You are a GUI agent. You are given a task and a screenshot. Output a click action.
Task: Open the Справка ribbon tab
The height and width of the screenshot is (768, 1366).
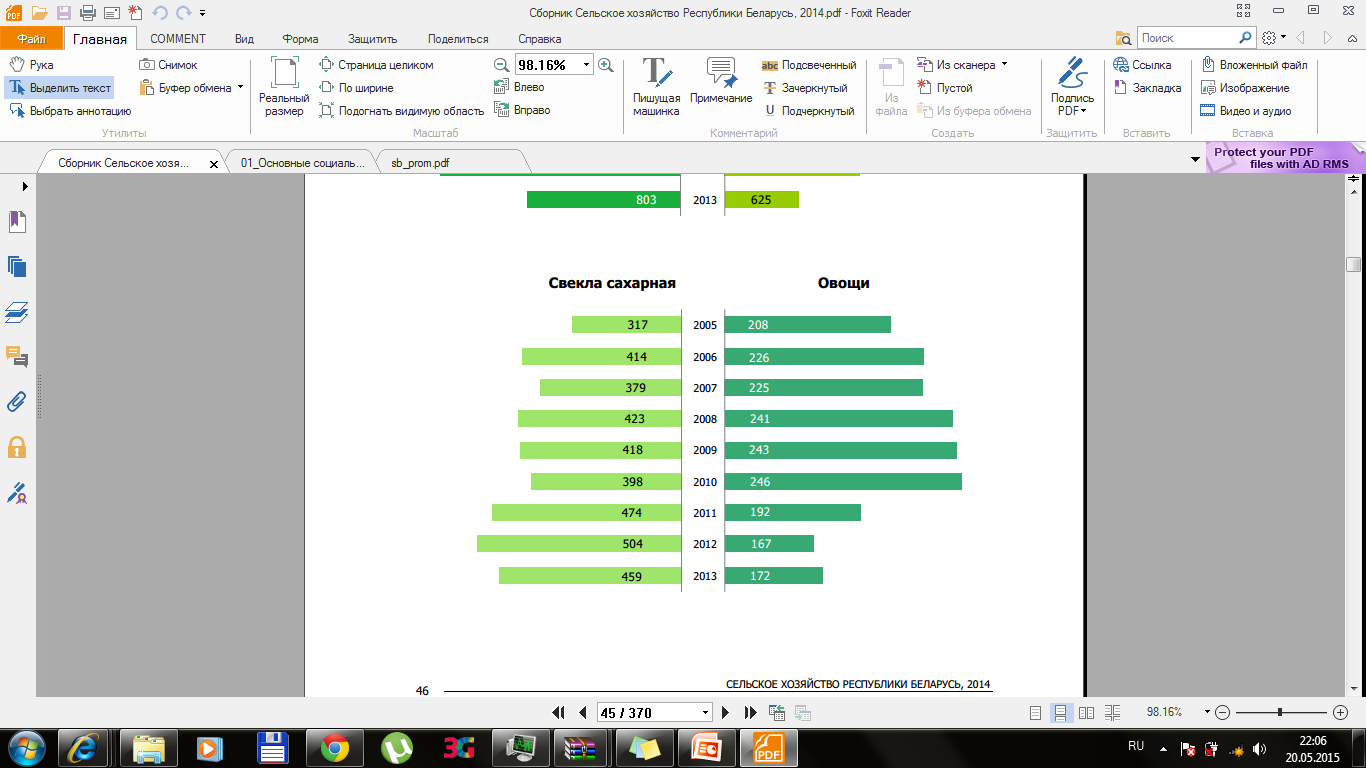[540, 39]
